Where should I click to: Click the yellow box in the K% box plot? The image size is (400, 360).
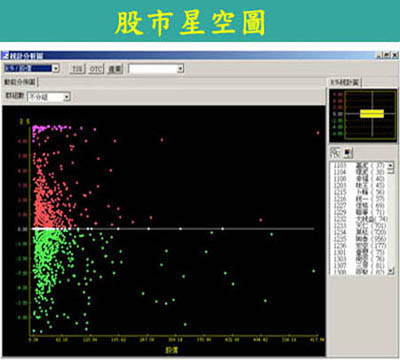coord(372,114)
